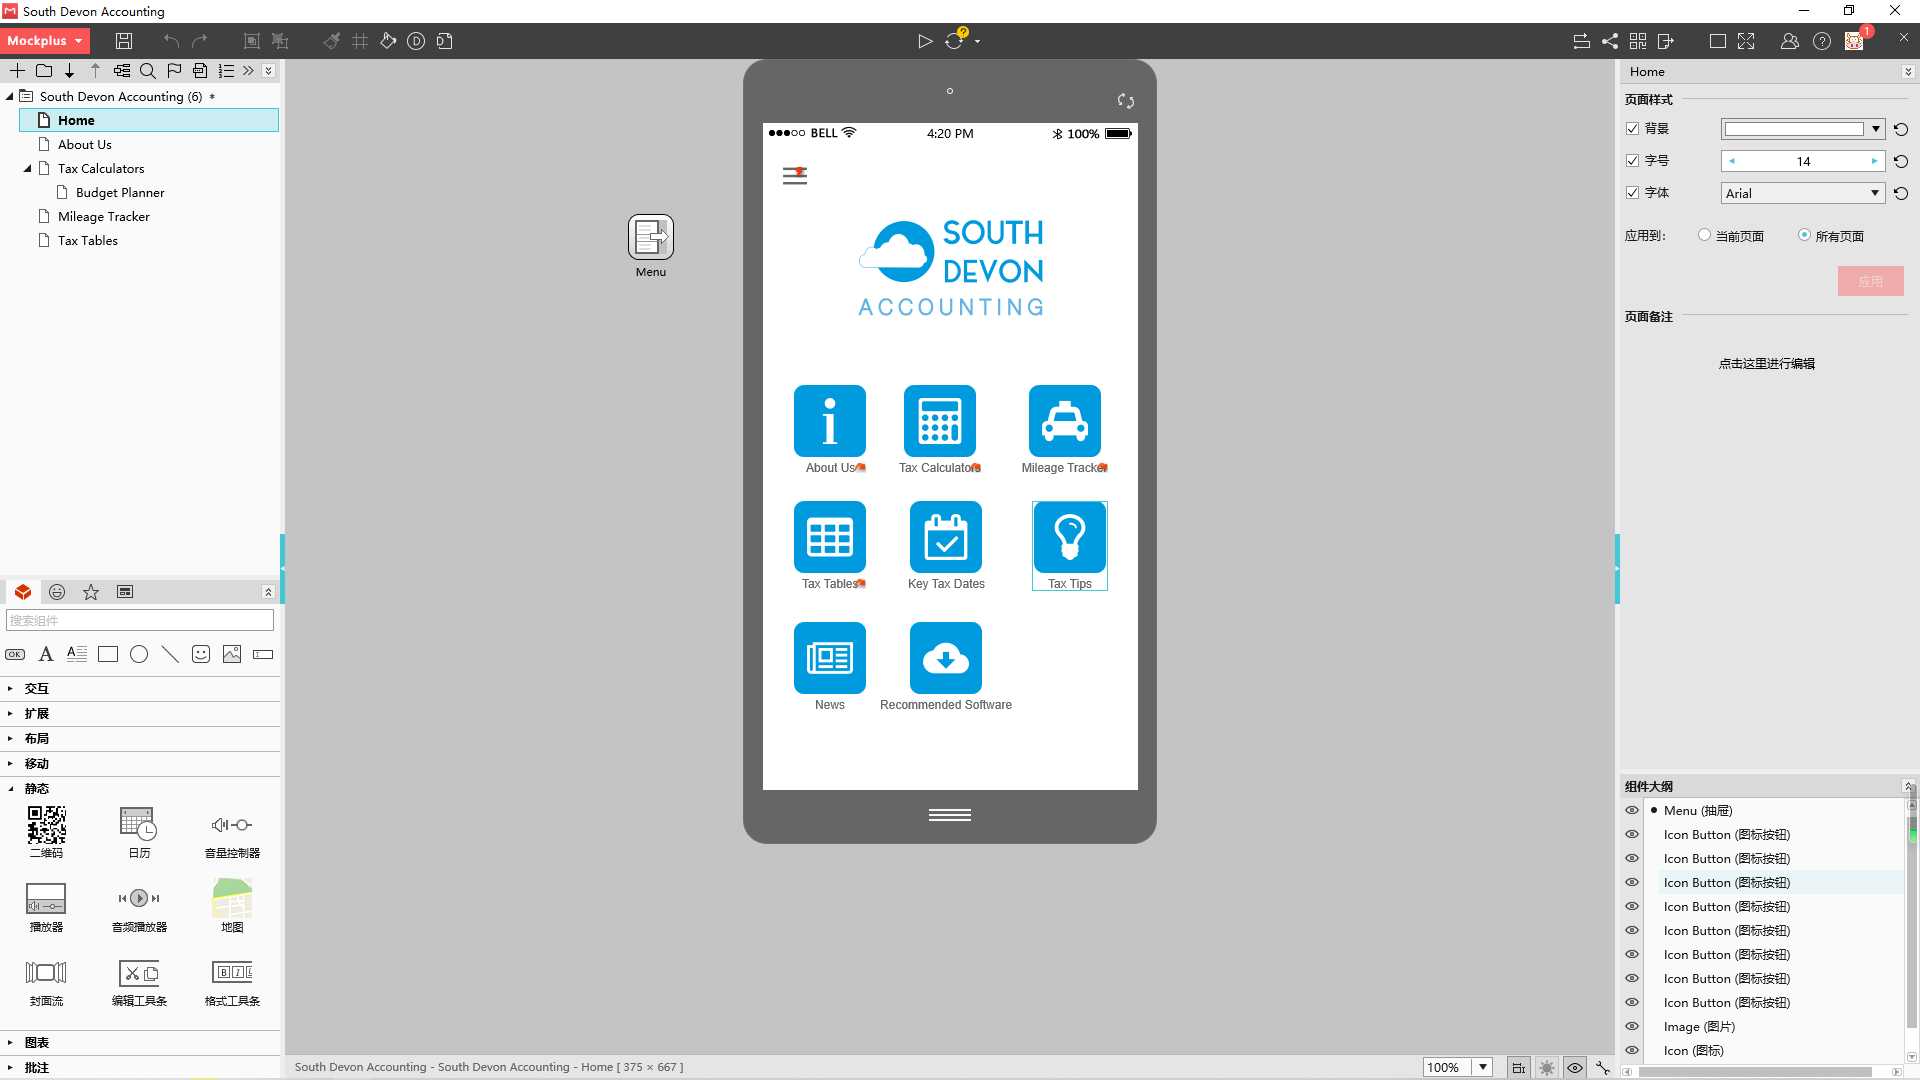
Task: Add a new page with the plus icon
Action: (x=17, y=71)
